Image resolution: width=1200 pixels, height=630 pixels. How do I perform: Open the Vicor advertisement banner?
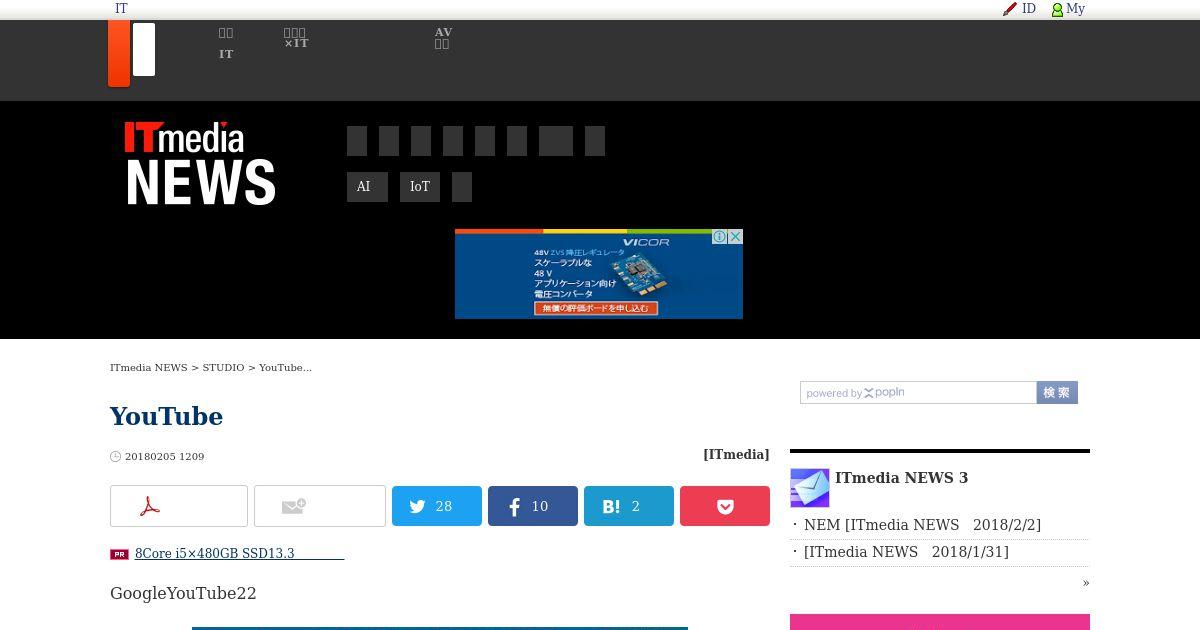(x=598, y=274)
